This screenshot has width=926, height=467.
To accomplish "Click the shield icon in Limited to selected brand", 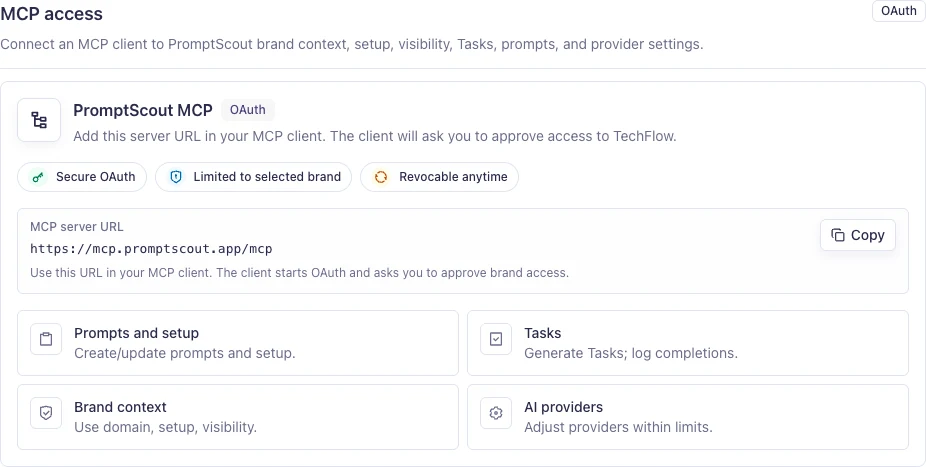I will 175,177.
